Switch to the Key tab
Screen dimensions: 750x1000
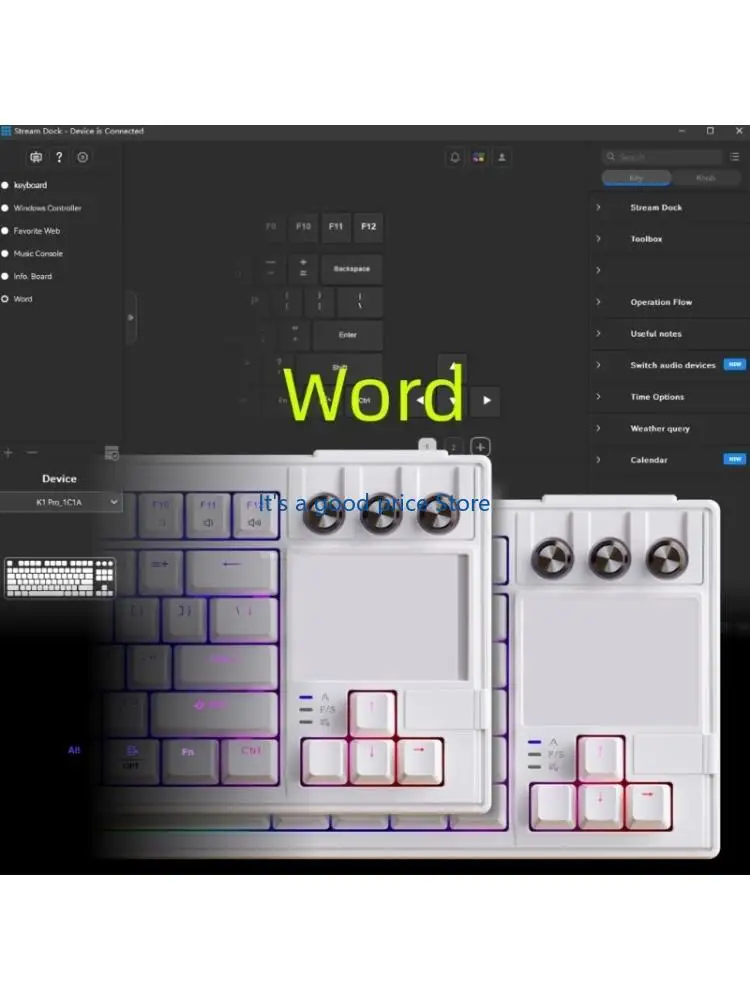(x=636, y=178)
